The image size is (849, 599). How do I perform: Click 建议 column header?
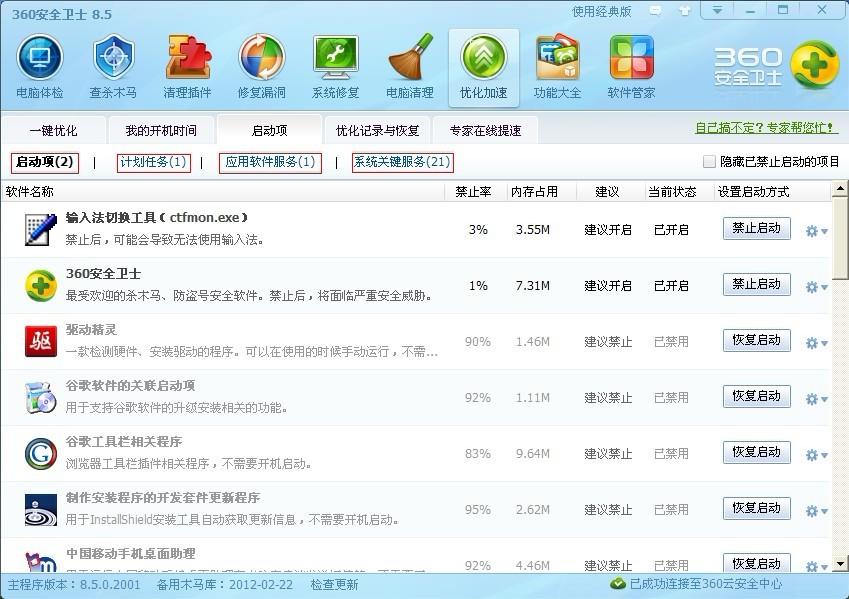point(607,192)
